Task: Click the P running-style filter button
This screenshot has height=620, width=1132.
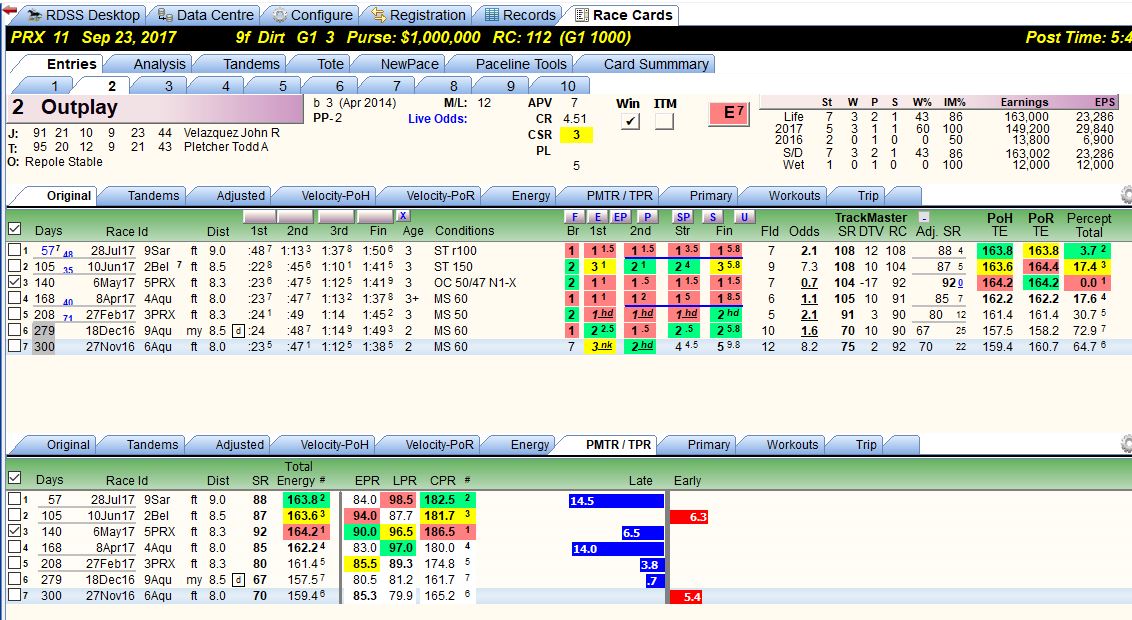Action: [x=648, y=217]
